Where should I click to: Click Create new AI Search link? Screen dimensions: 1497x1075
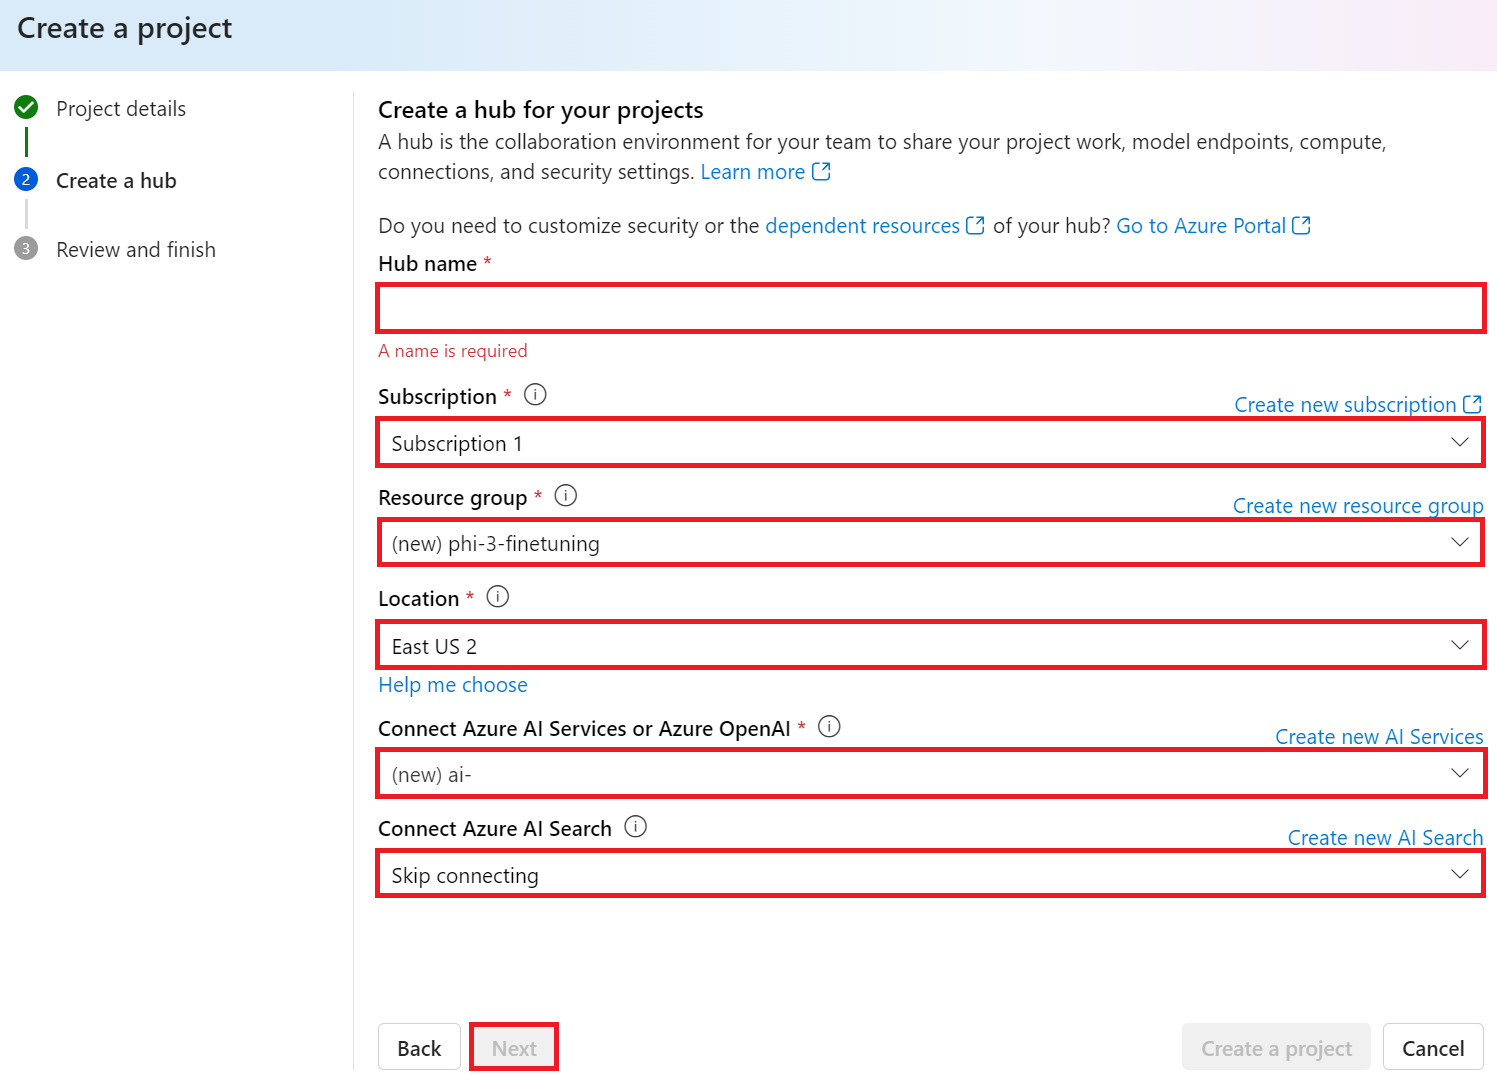click(x=1385, y=838)
